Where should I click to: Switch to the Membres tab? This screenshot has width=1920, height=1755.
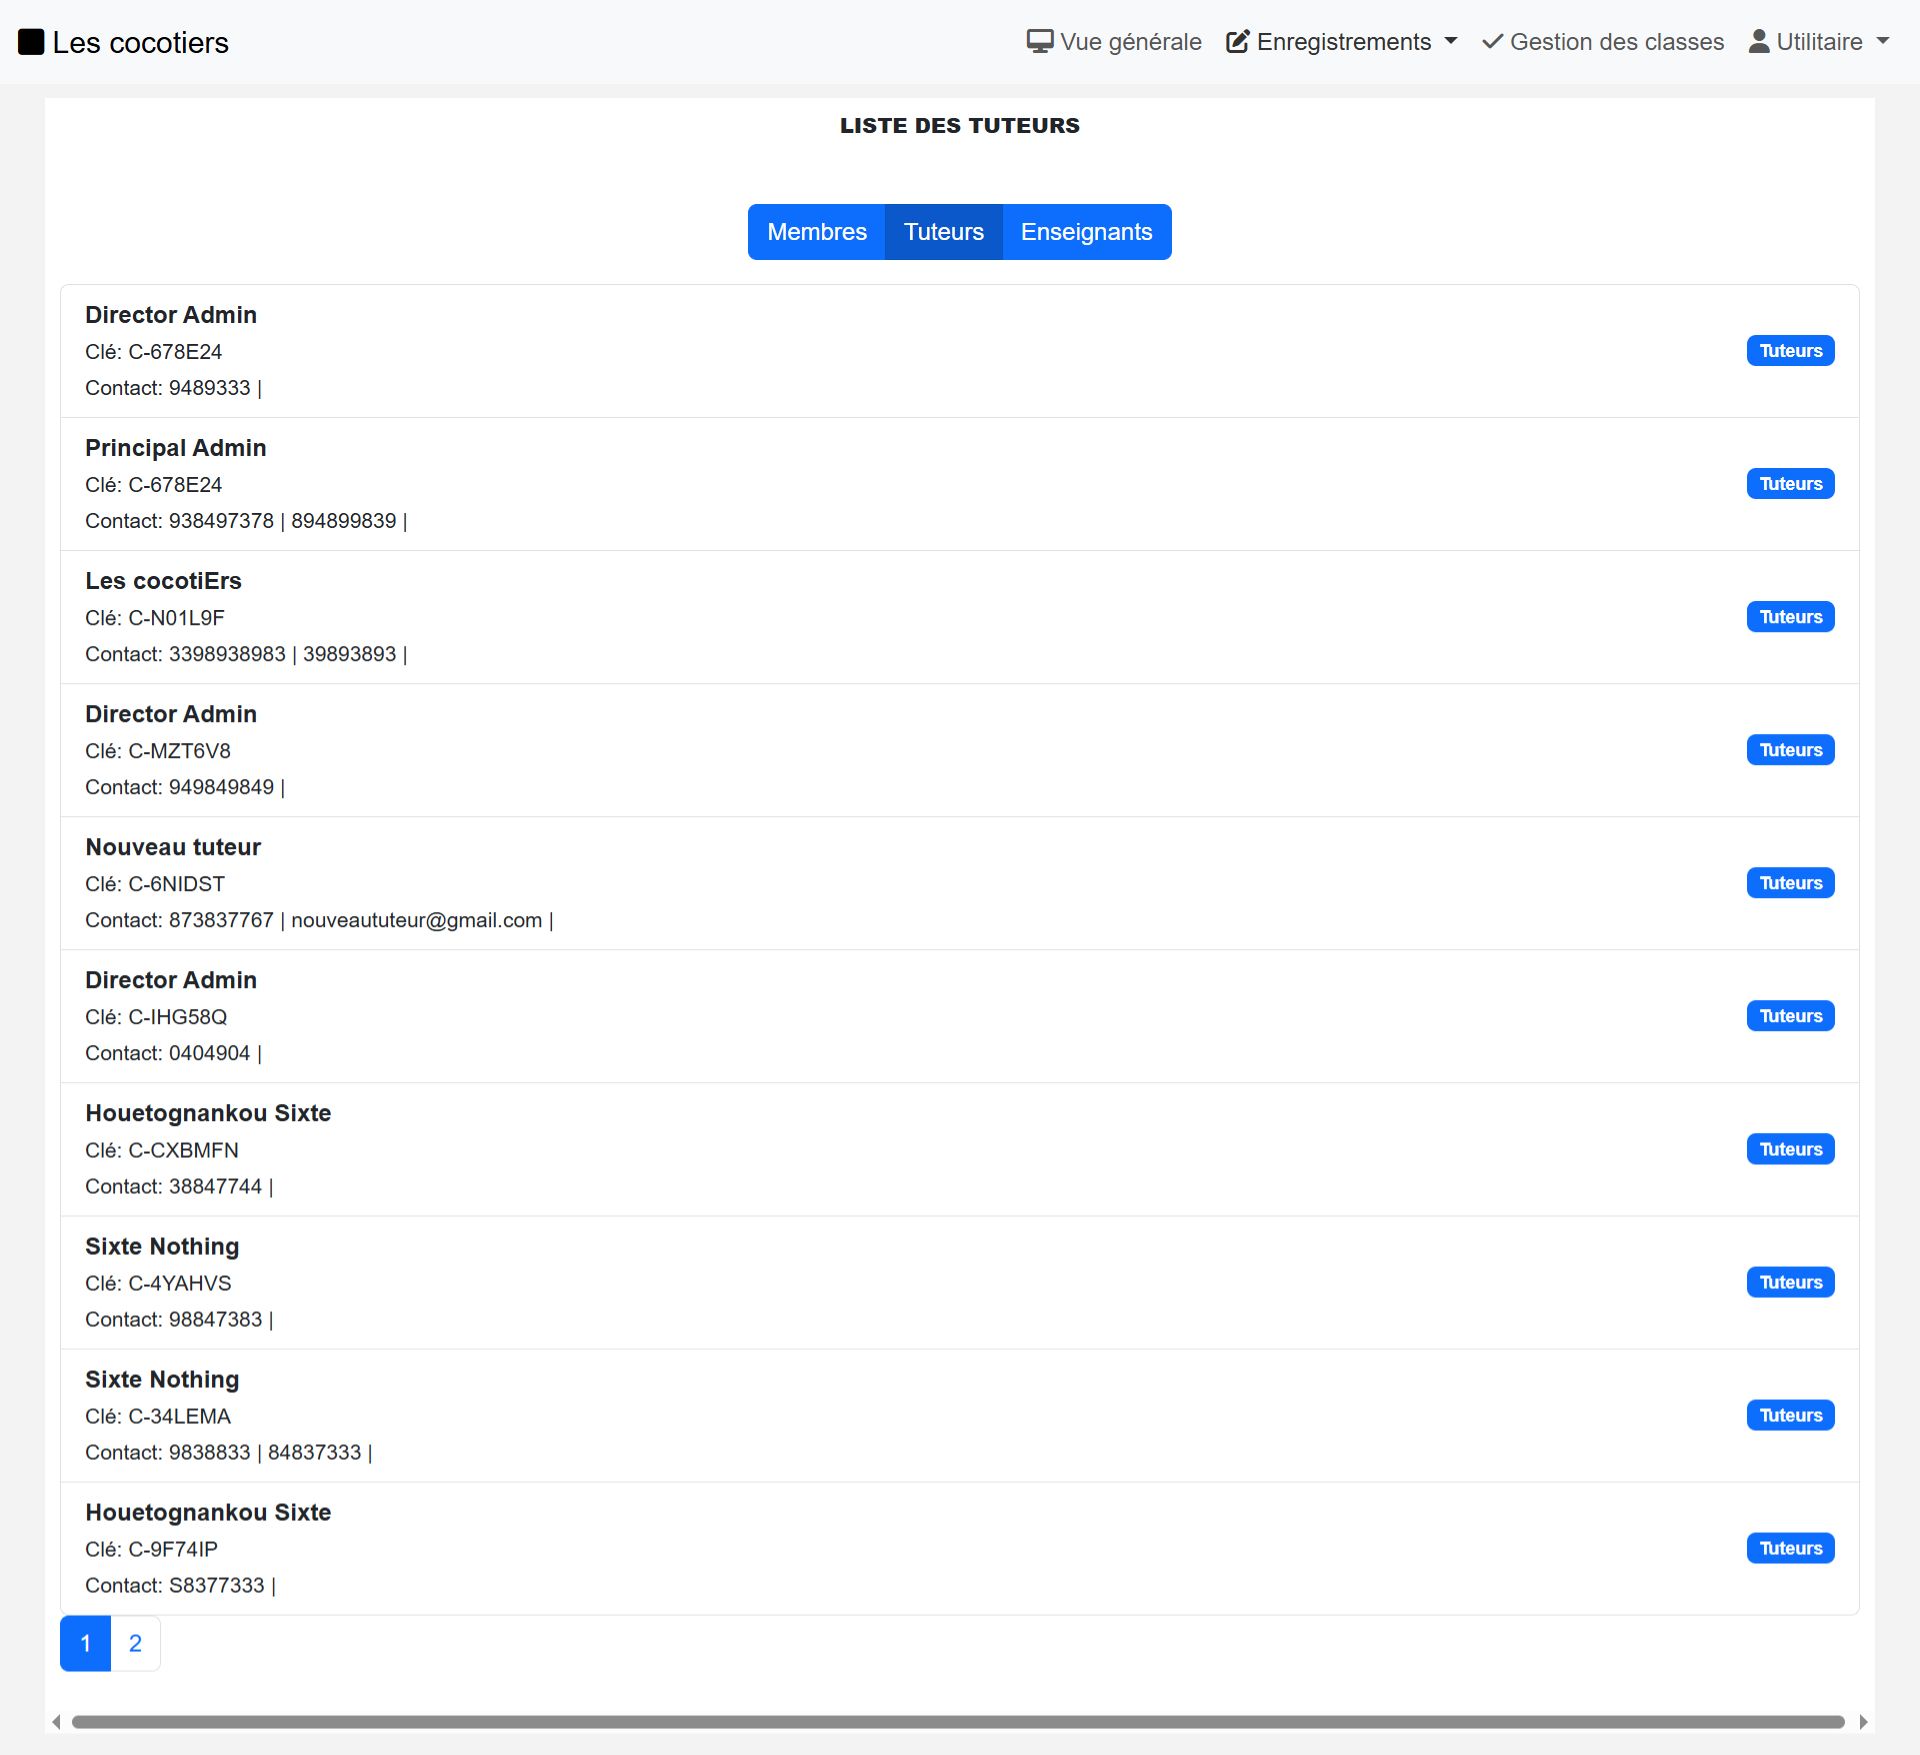point(816,232)
